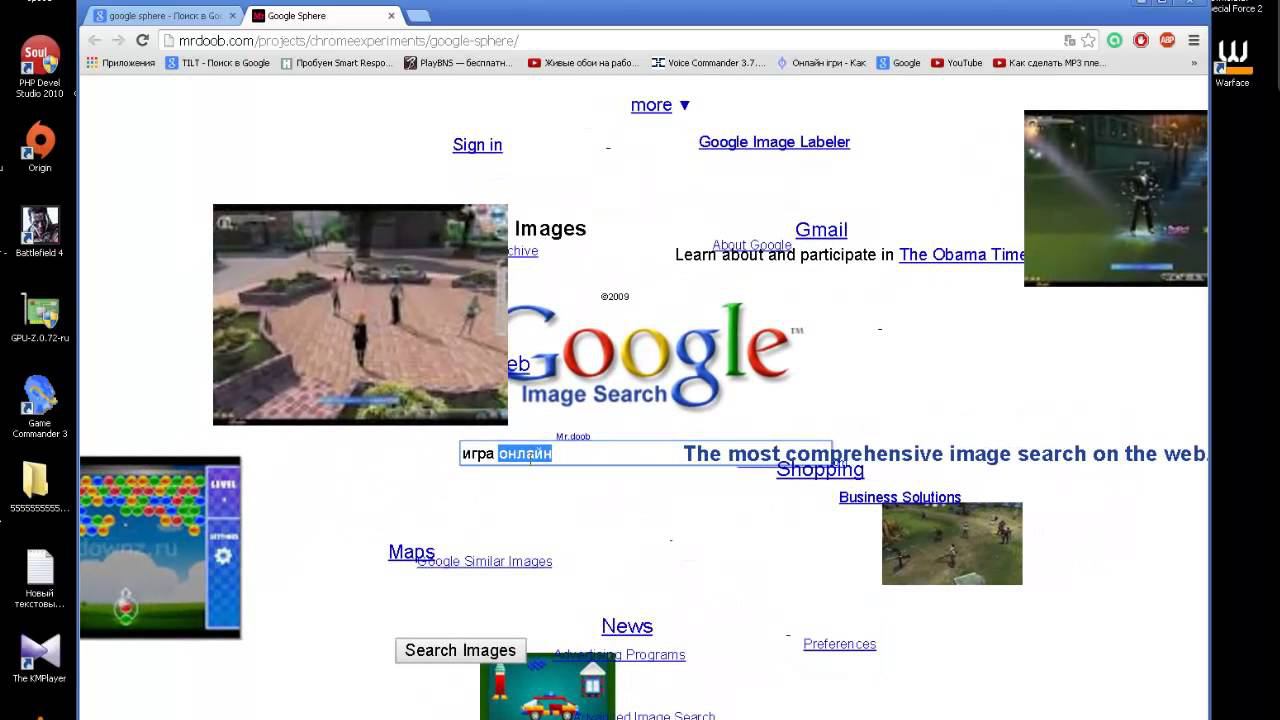Go back with the browser back arrow

click(94, 41)
